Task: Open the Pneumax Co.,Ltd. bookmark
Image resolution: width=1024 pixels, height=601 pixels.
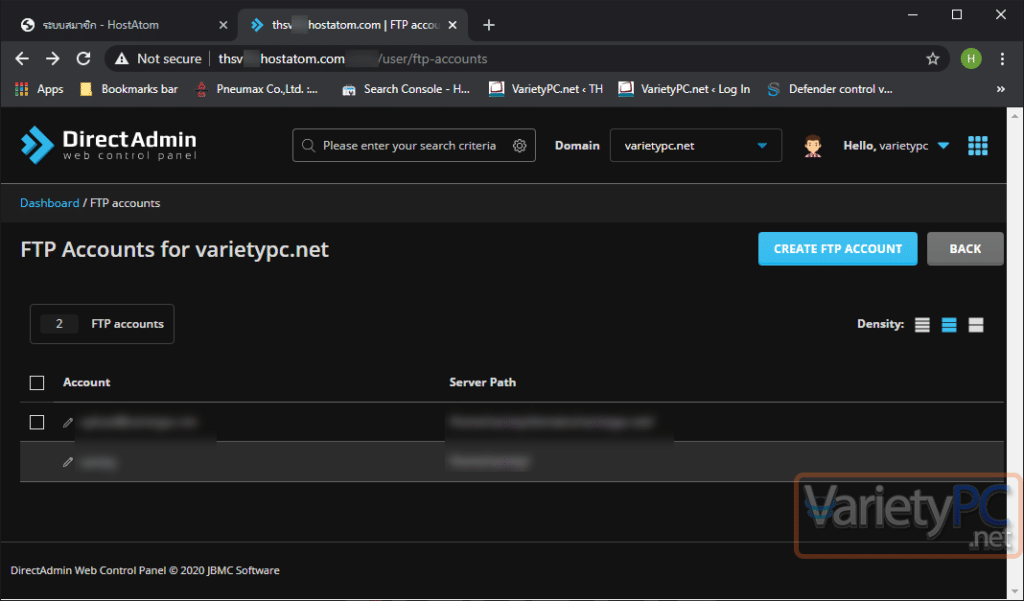Action: 257,89
